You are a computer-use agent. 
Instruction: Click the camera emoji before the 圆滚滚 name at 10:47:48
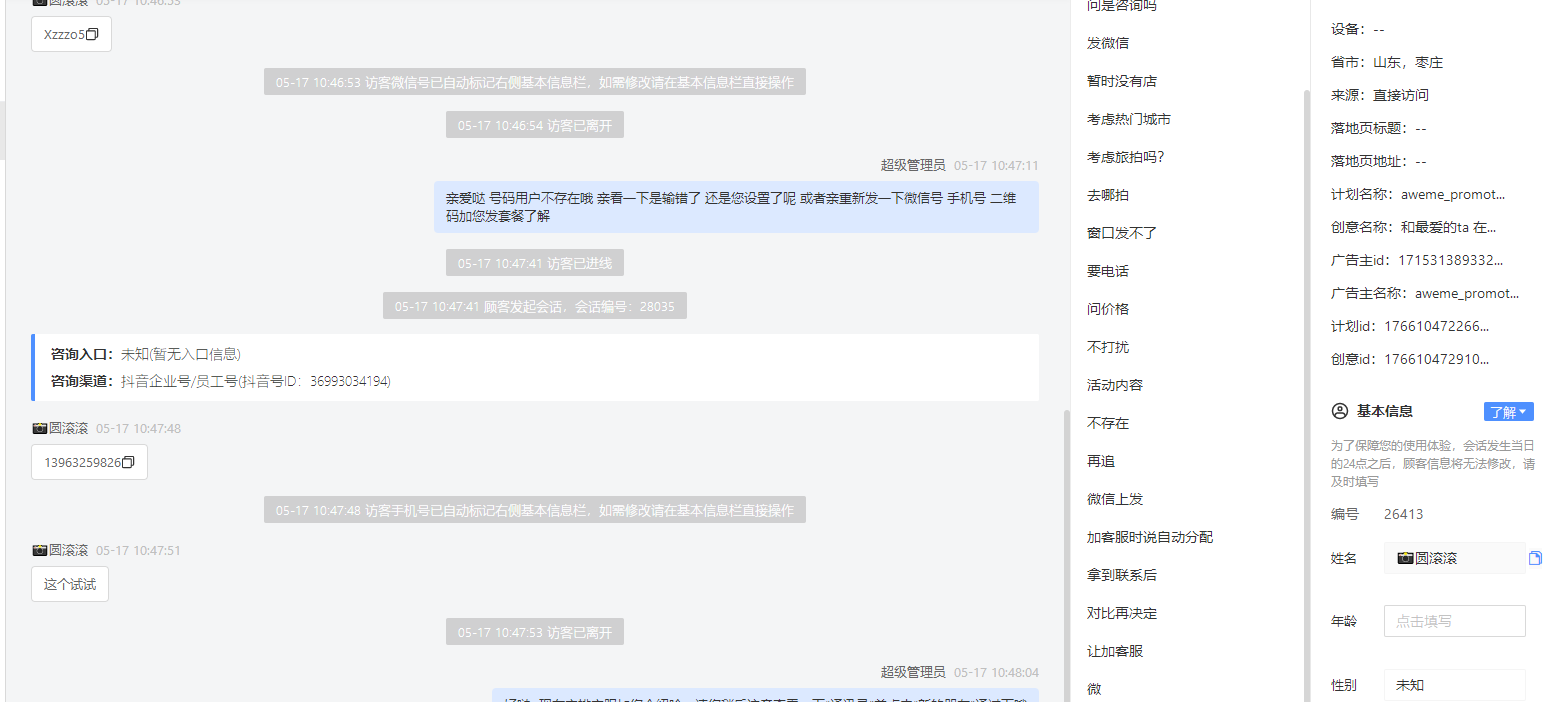tap(40, 428)
